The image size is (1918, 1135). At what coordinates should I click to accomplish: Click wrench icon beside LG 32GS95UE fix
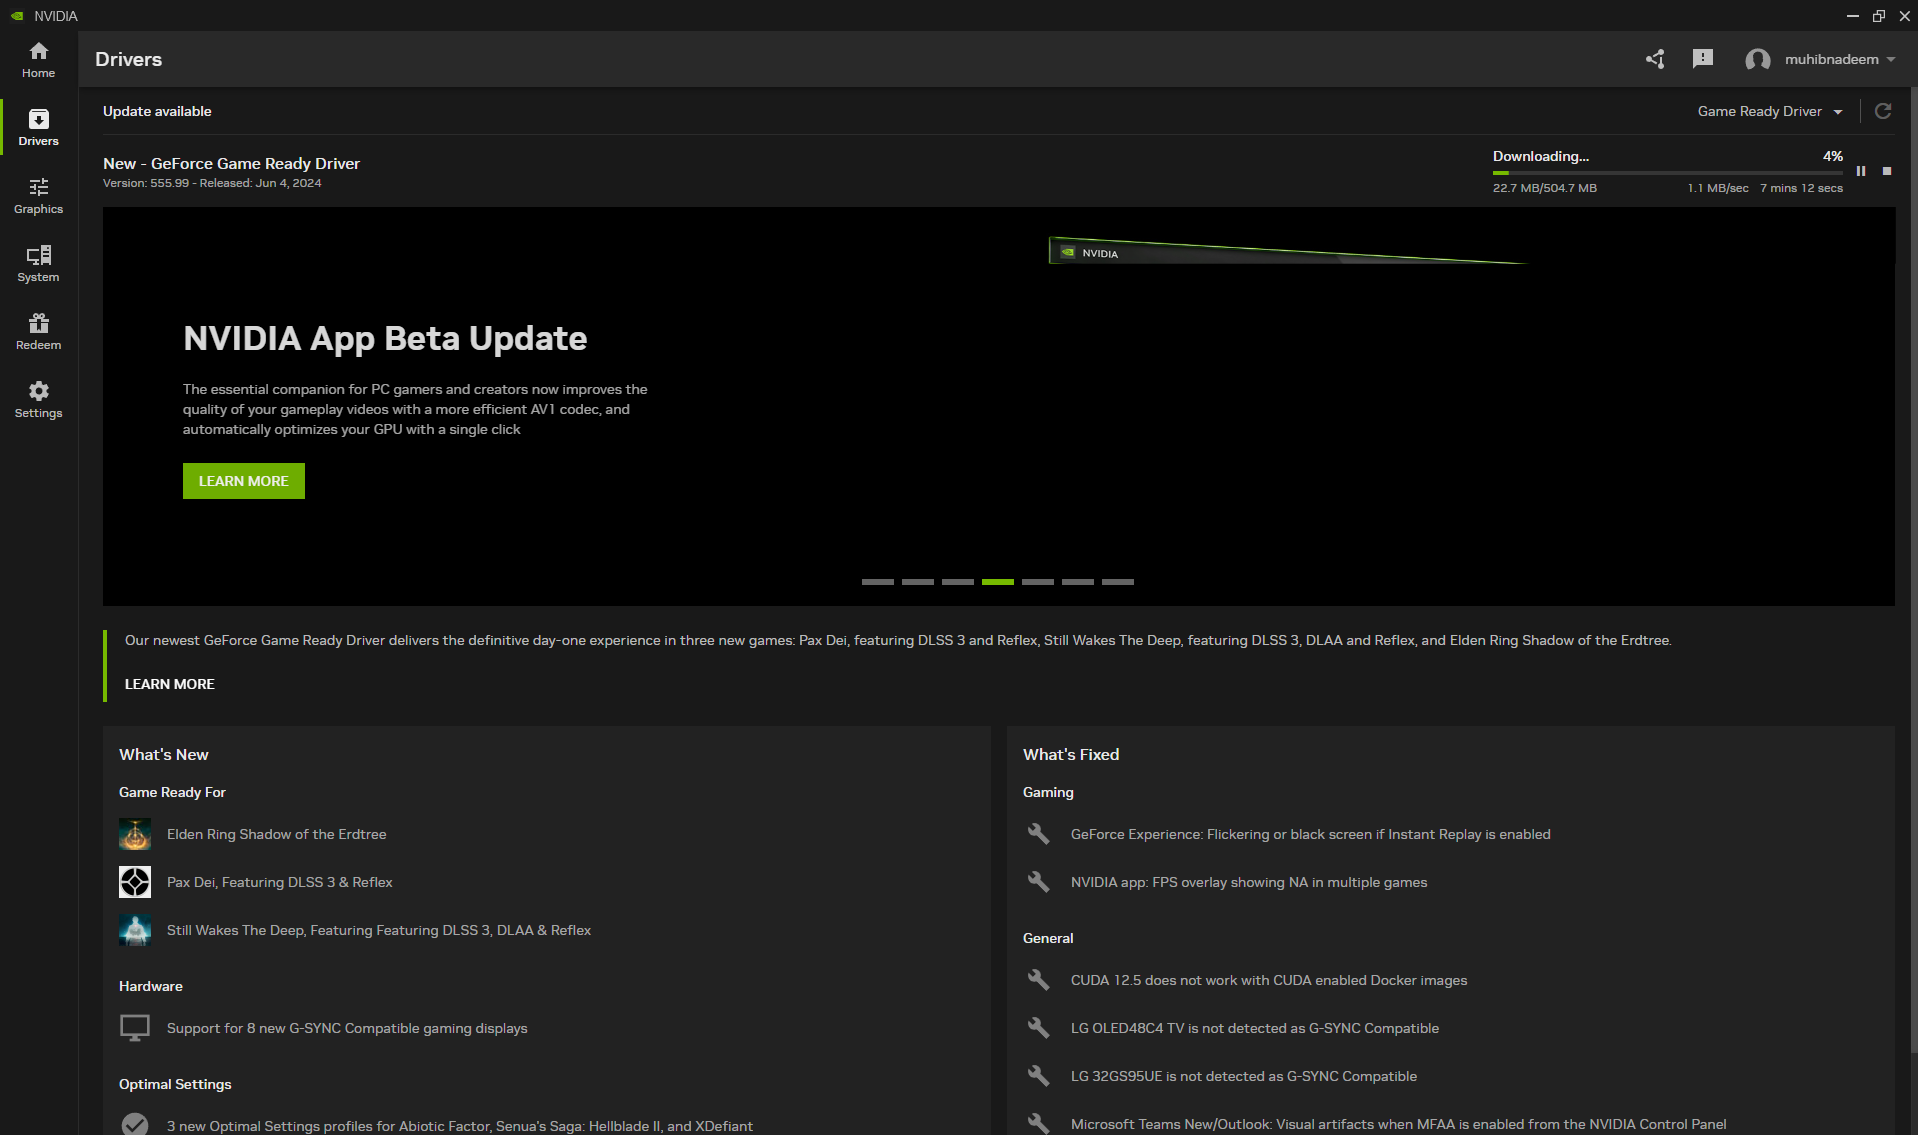1039,1076
